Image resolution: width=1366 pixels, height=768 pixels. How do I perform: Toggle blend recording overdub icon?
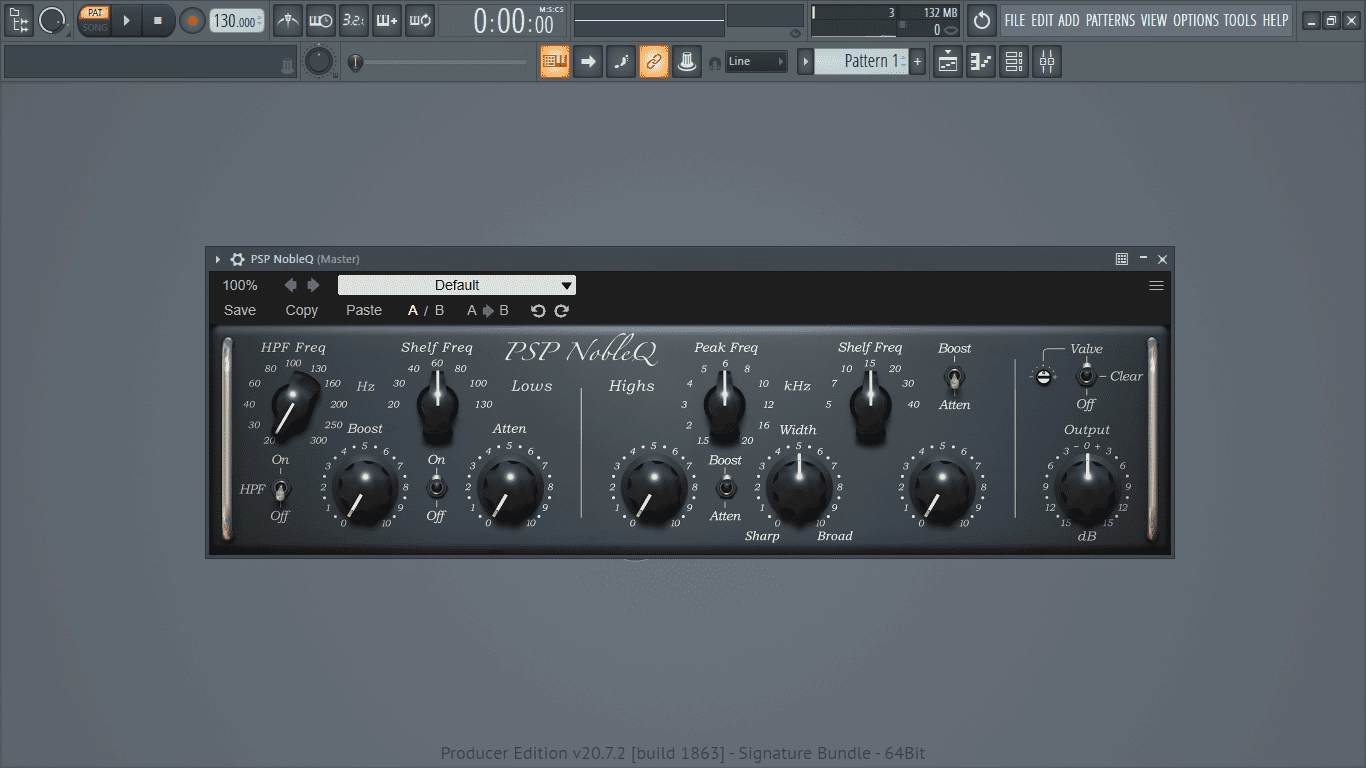pyautogui.click(x=387, y=20)
